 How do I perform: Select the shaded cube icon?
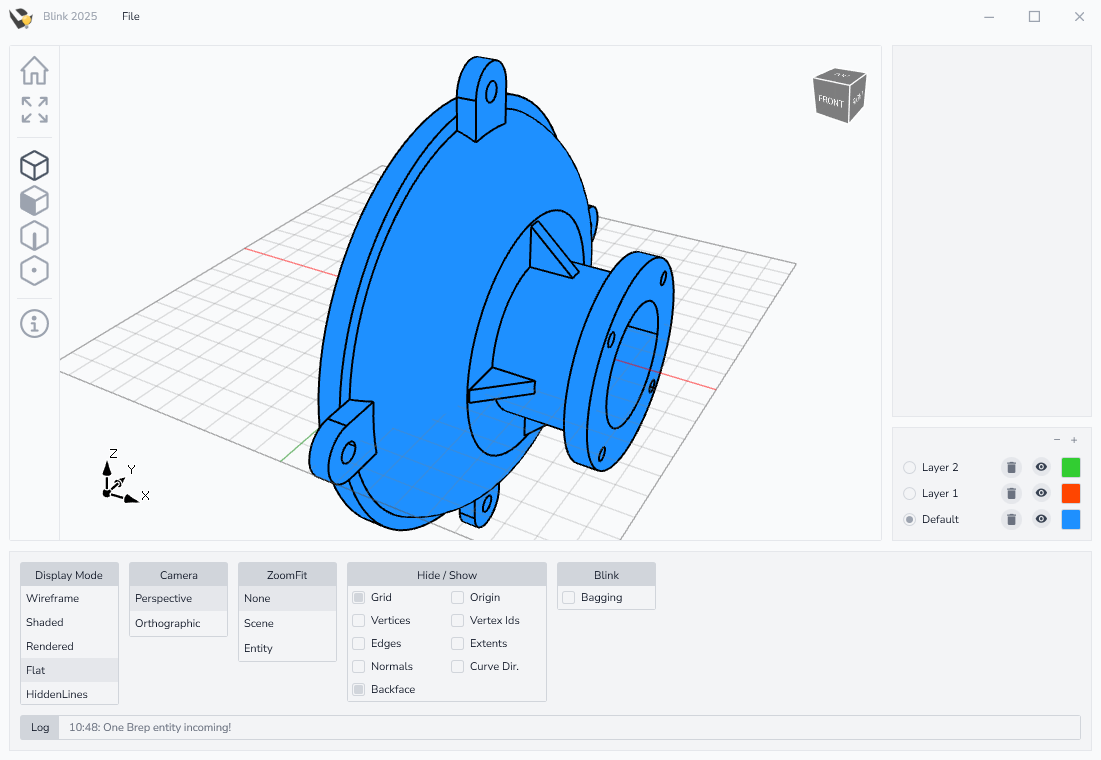(34, 201)
